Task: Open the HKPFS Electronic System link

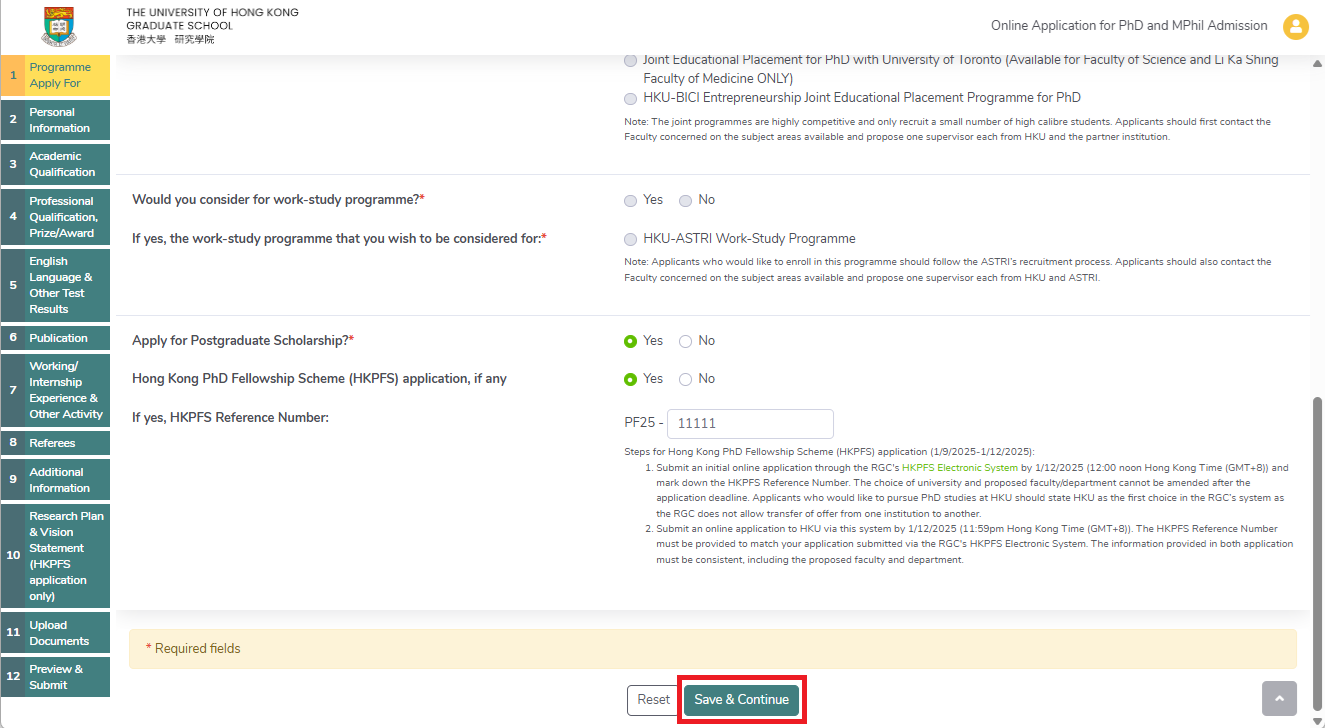Action: click(x=959, y=468)
